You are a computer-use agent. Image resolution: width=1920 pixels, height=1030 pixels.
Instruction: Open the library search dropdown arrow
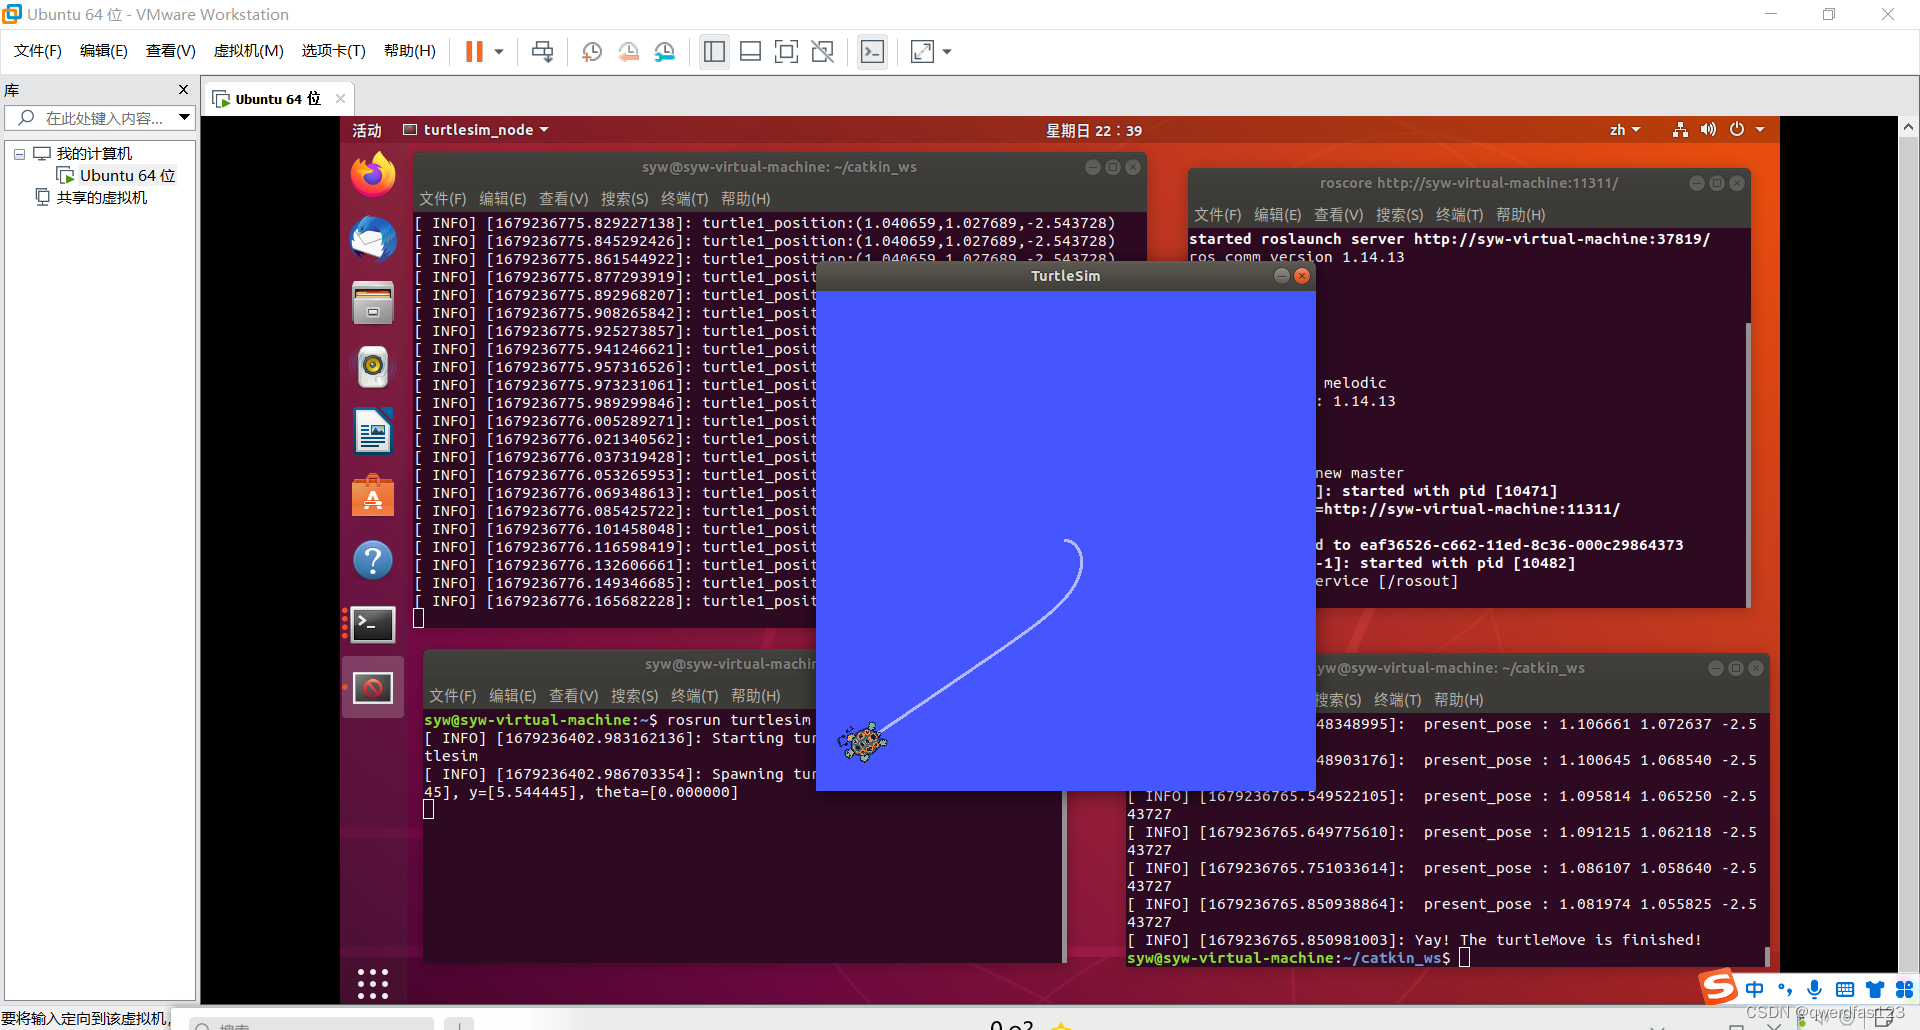pyautogui.click(x=184, y=118)
